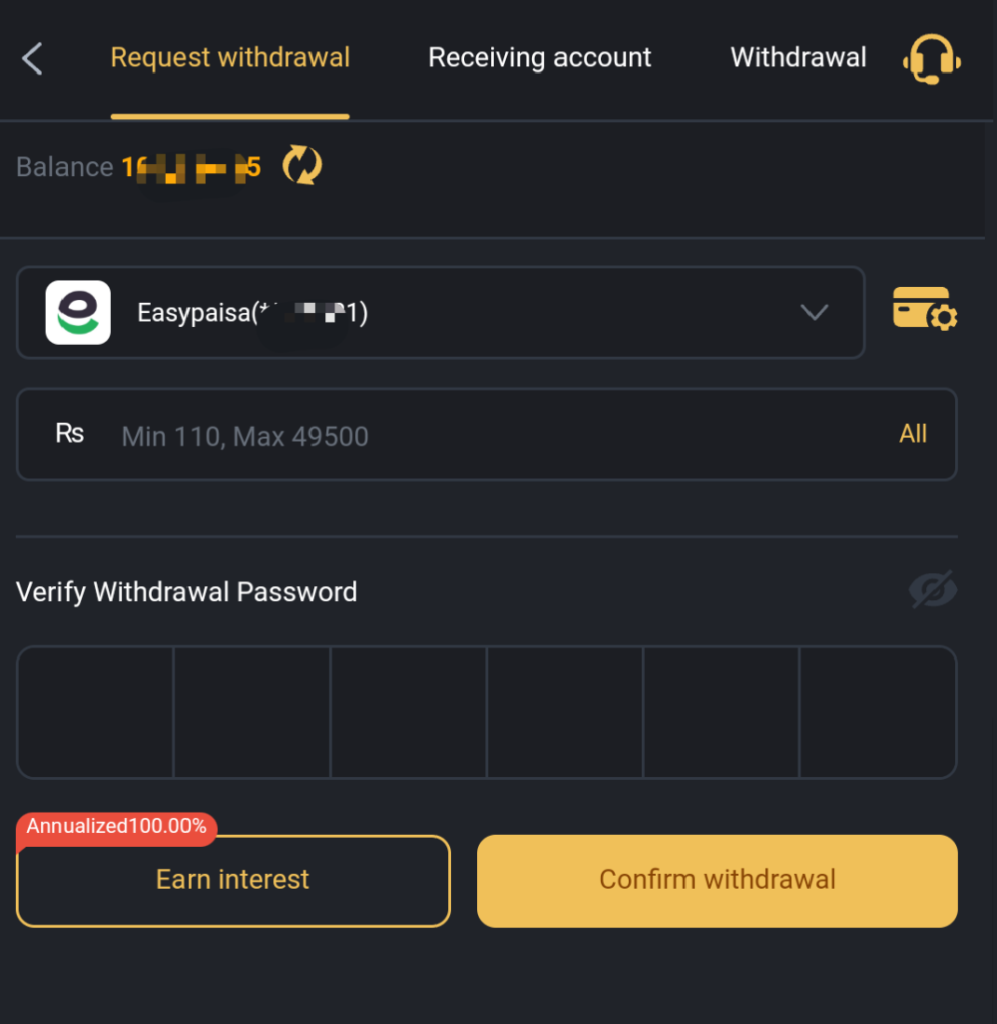Go back using the arrow icon
Screen dimensions: 997x1024
point(32,59)
